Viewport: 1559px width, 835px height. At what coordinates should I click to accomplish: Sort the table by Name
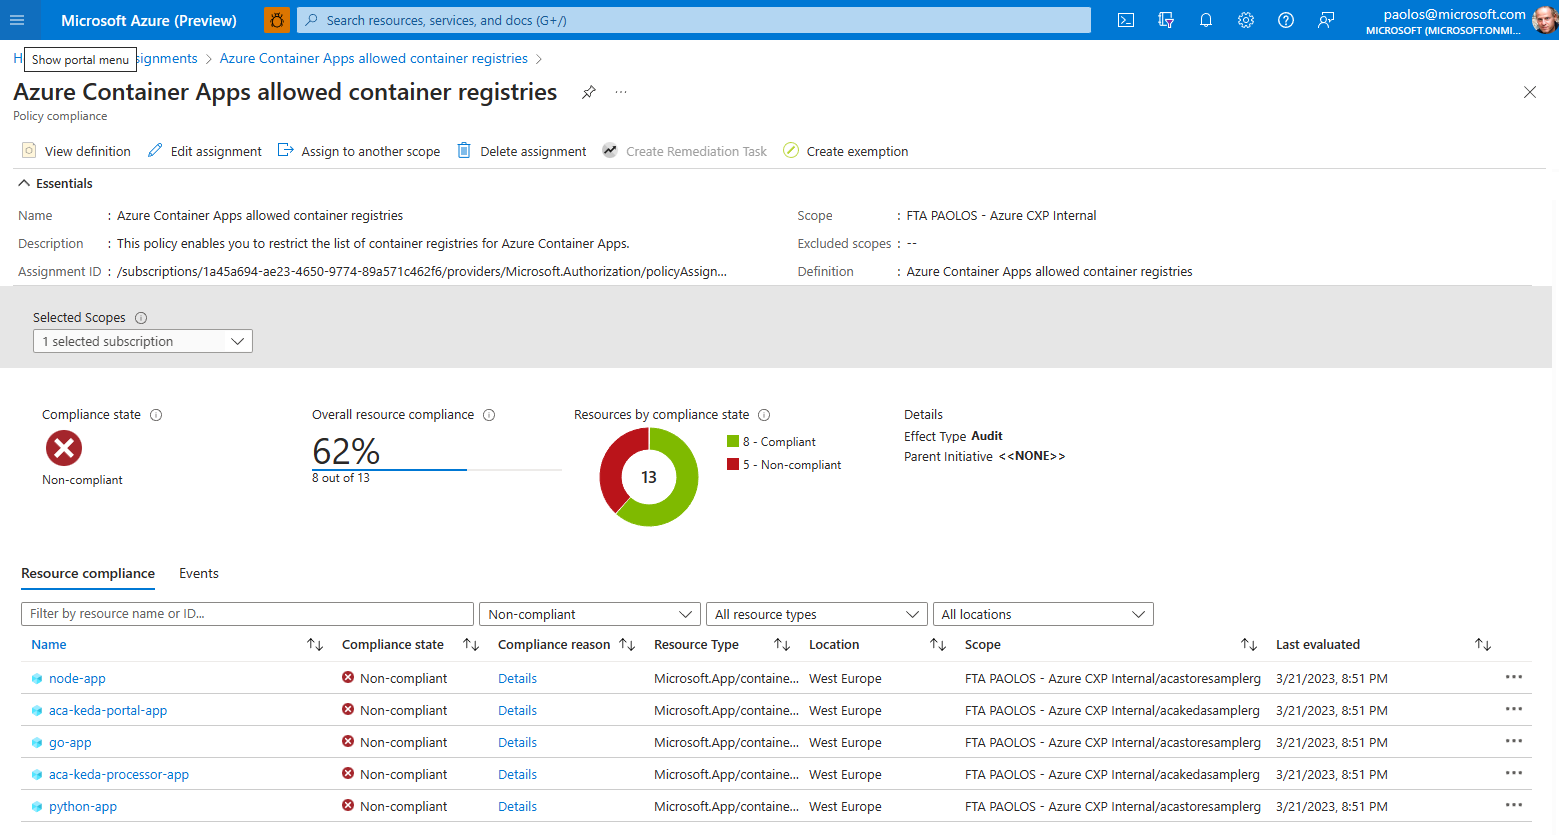(315, 645)
